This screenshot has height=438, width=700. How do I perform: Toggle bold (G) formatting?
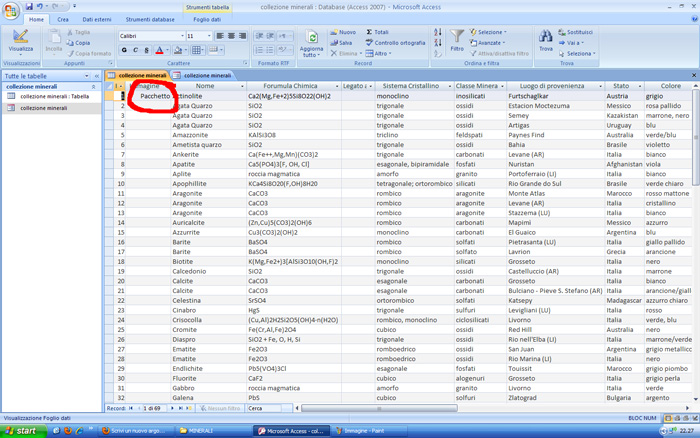click(x=124, y=50)
